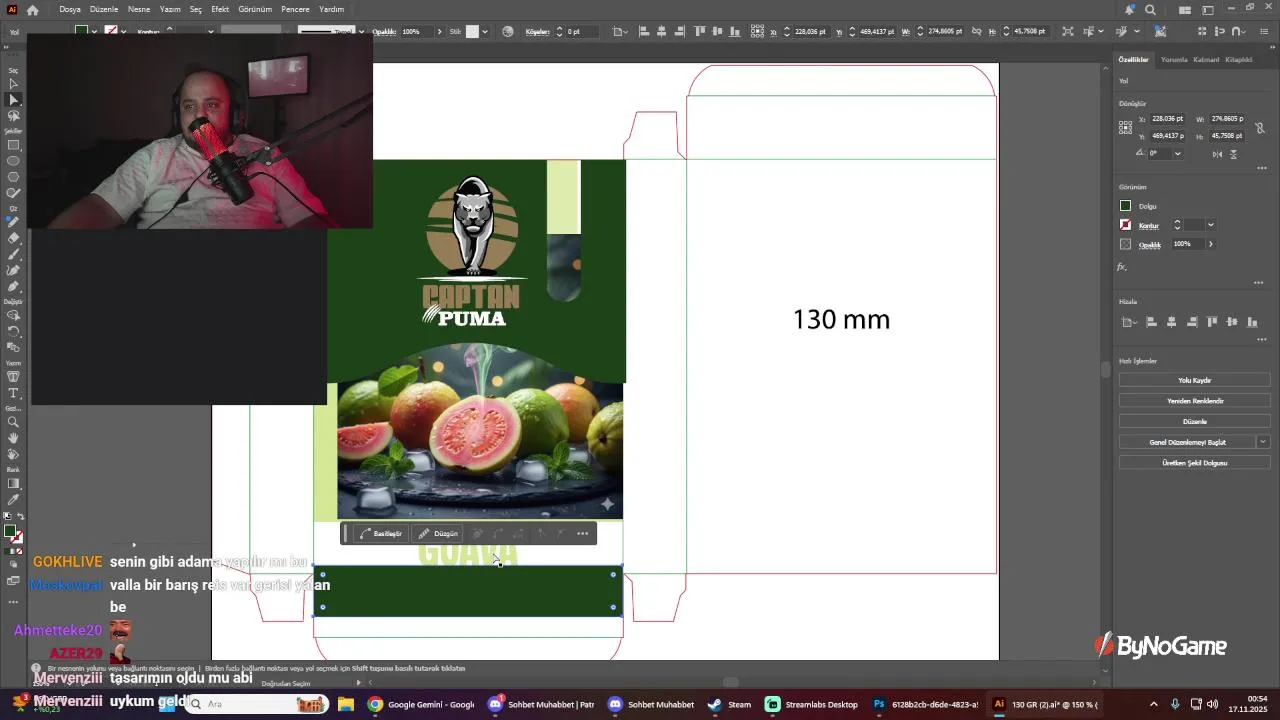
Task: Open the arrange documents icon
Action: coord(1183,10)
